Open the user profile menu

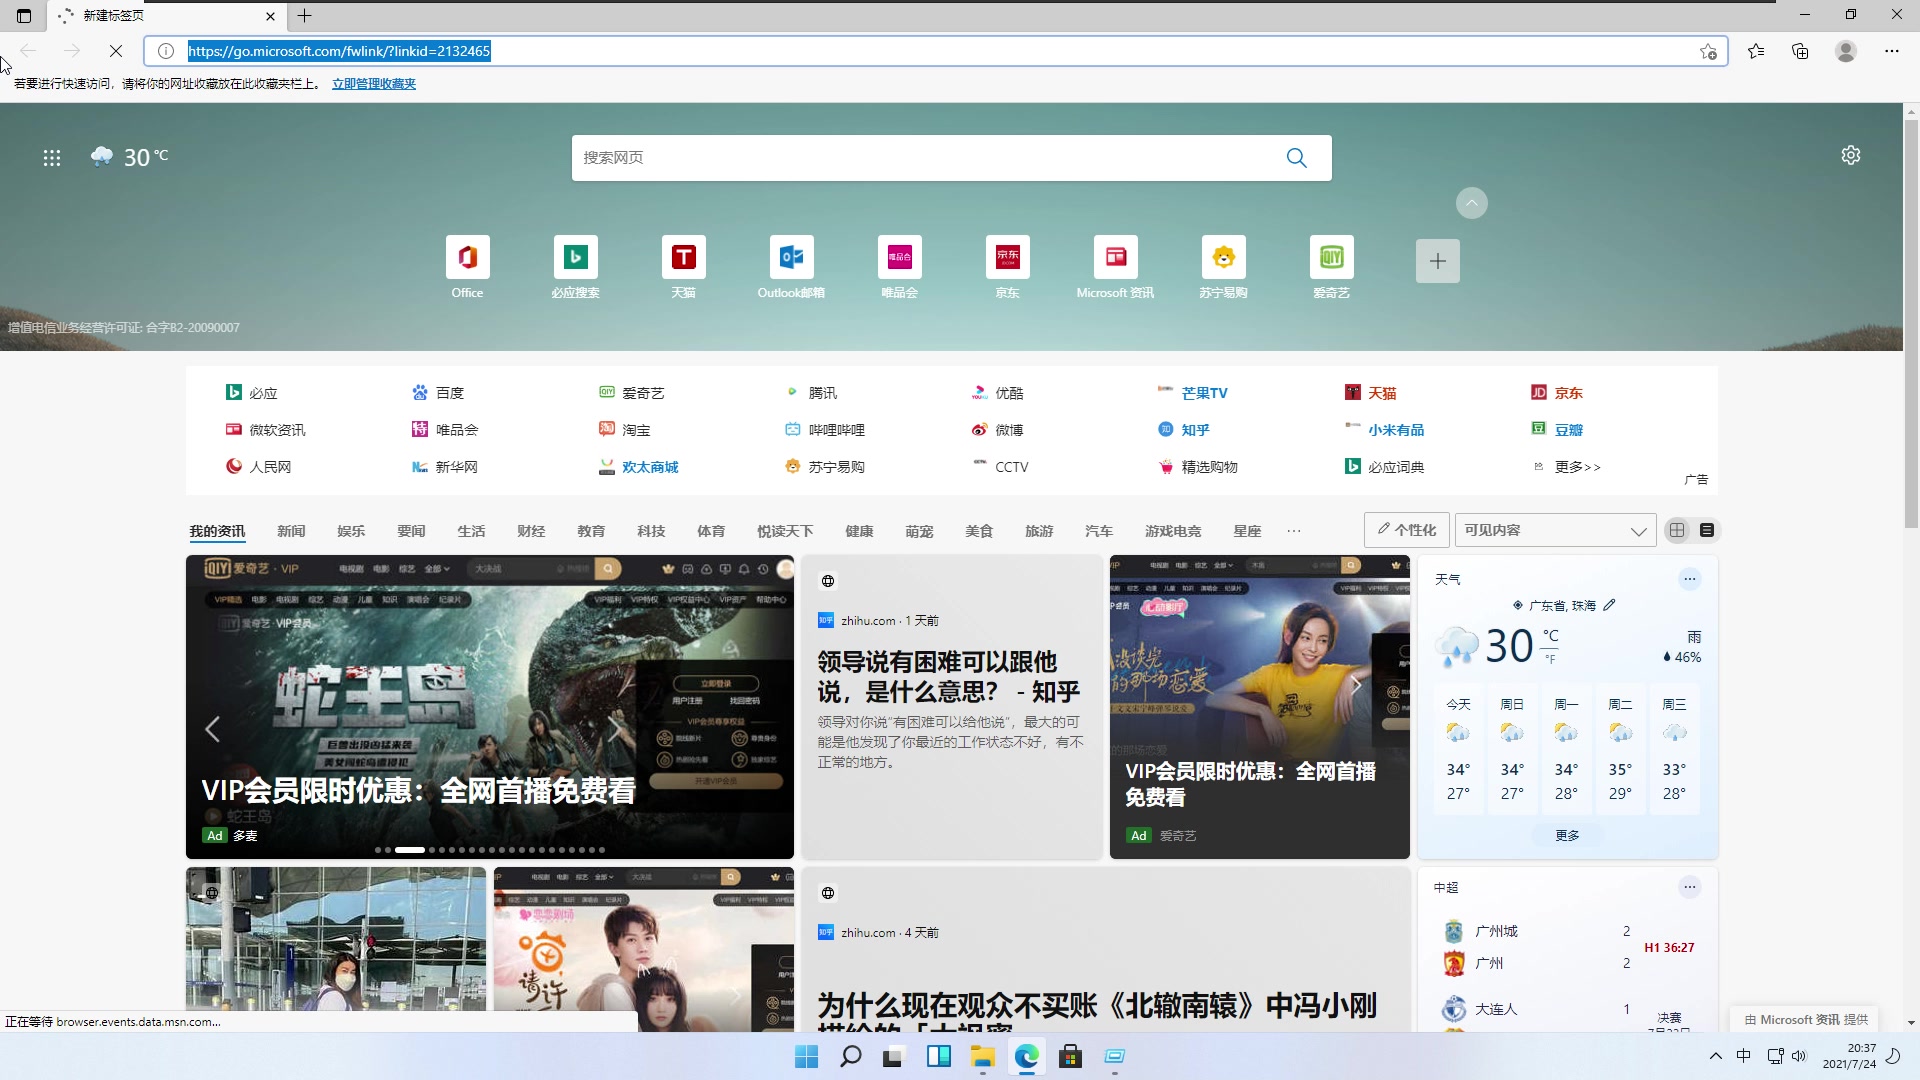coord(1846,51)
